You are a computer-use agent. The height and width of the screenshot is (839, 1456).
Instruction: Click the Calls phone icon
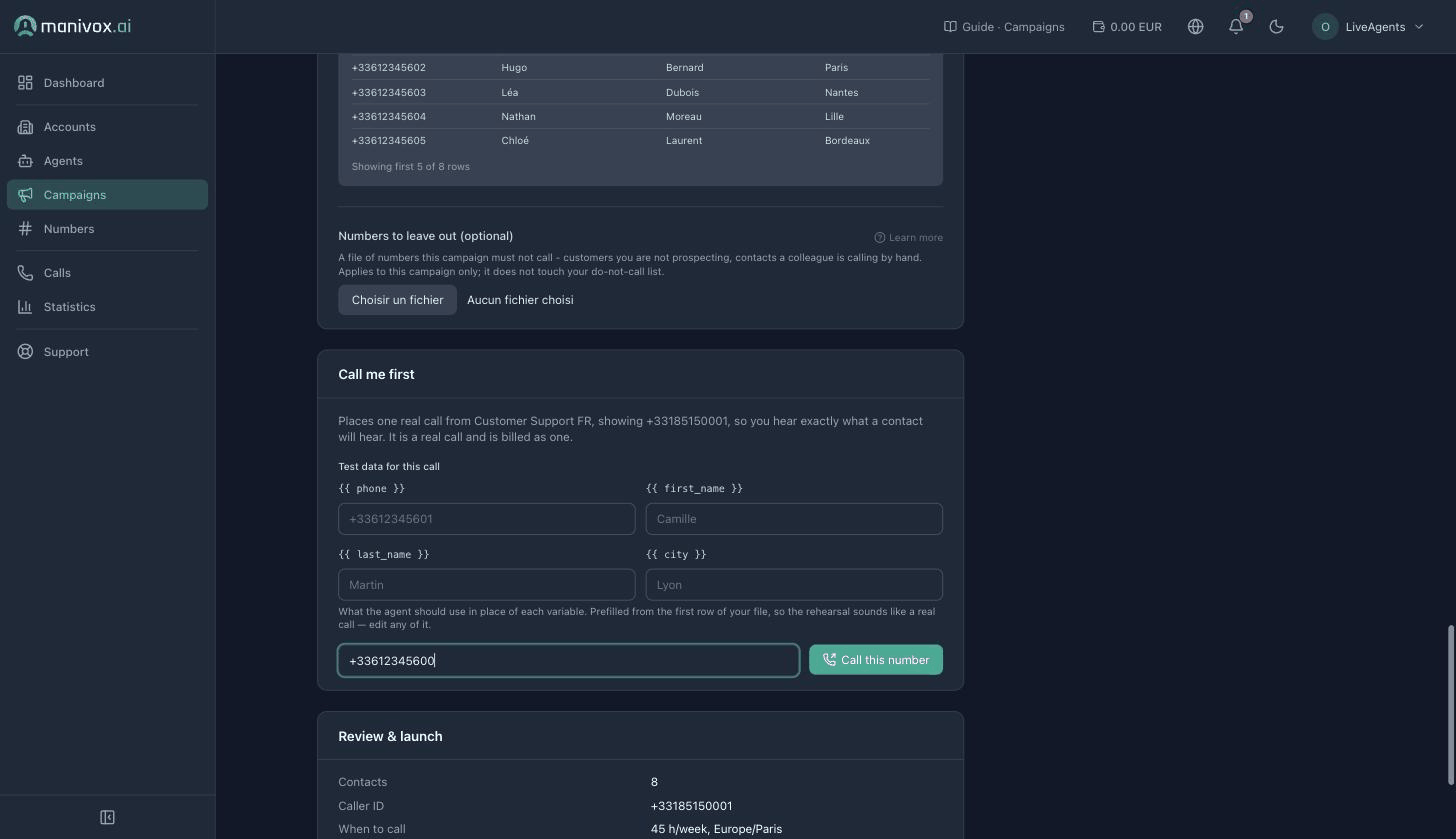pyautogui.click(x=25, y=273)
